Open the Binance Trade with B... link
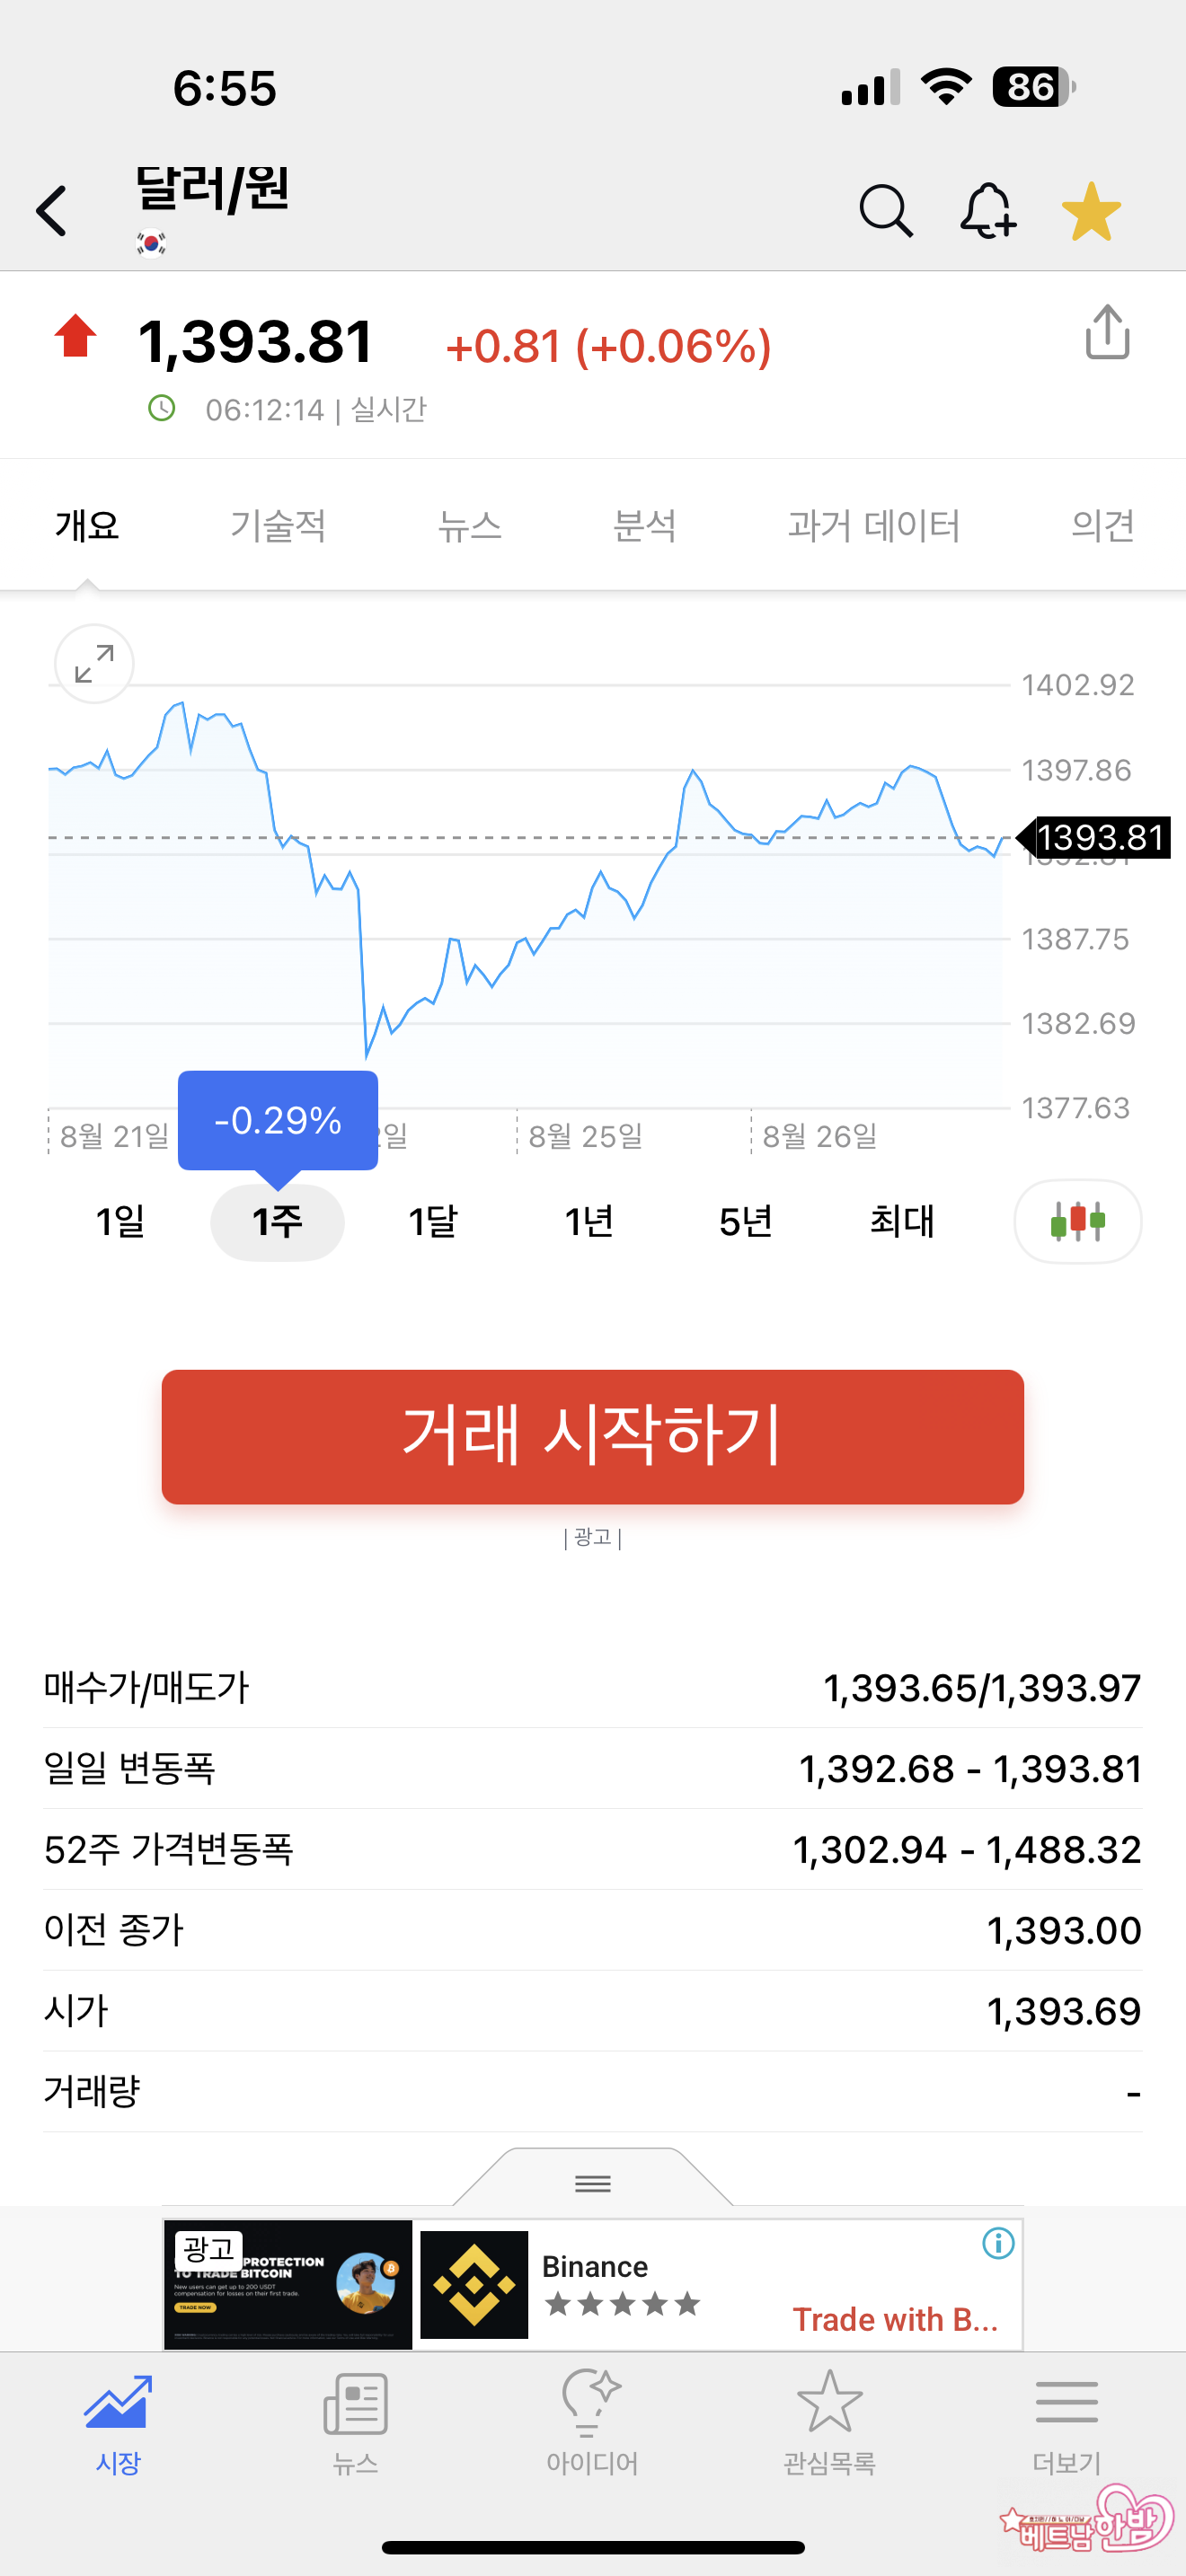Image resolution: width=1186 pixels, height=2576 pixels. (x=895, y=2319)
